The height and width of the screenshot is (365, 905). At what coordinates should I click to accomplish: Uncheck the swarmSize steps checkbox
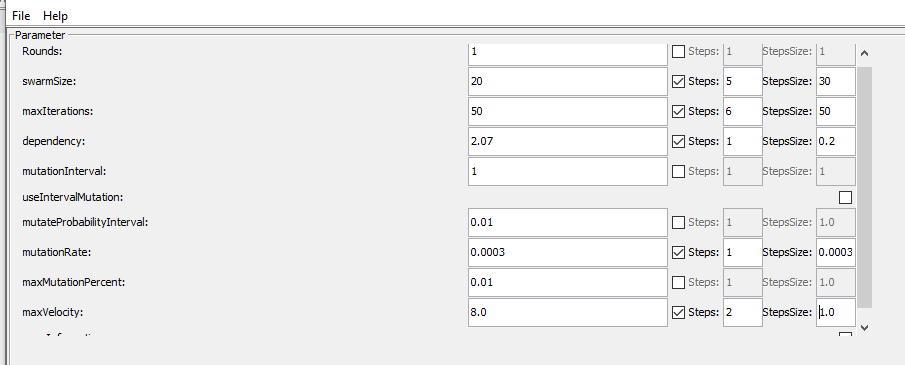pos(679,81)
